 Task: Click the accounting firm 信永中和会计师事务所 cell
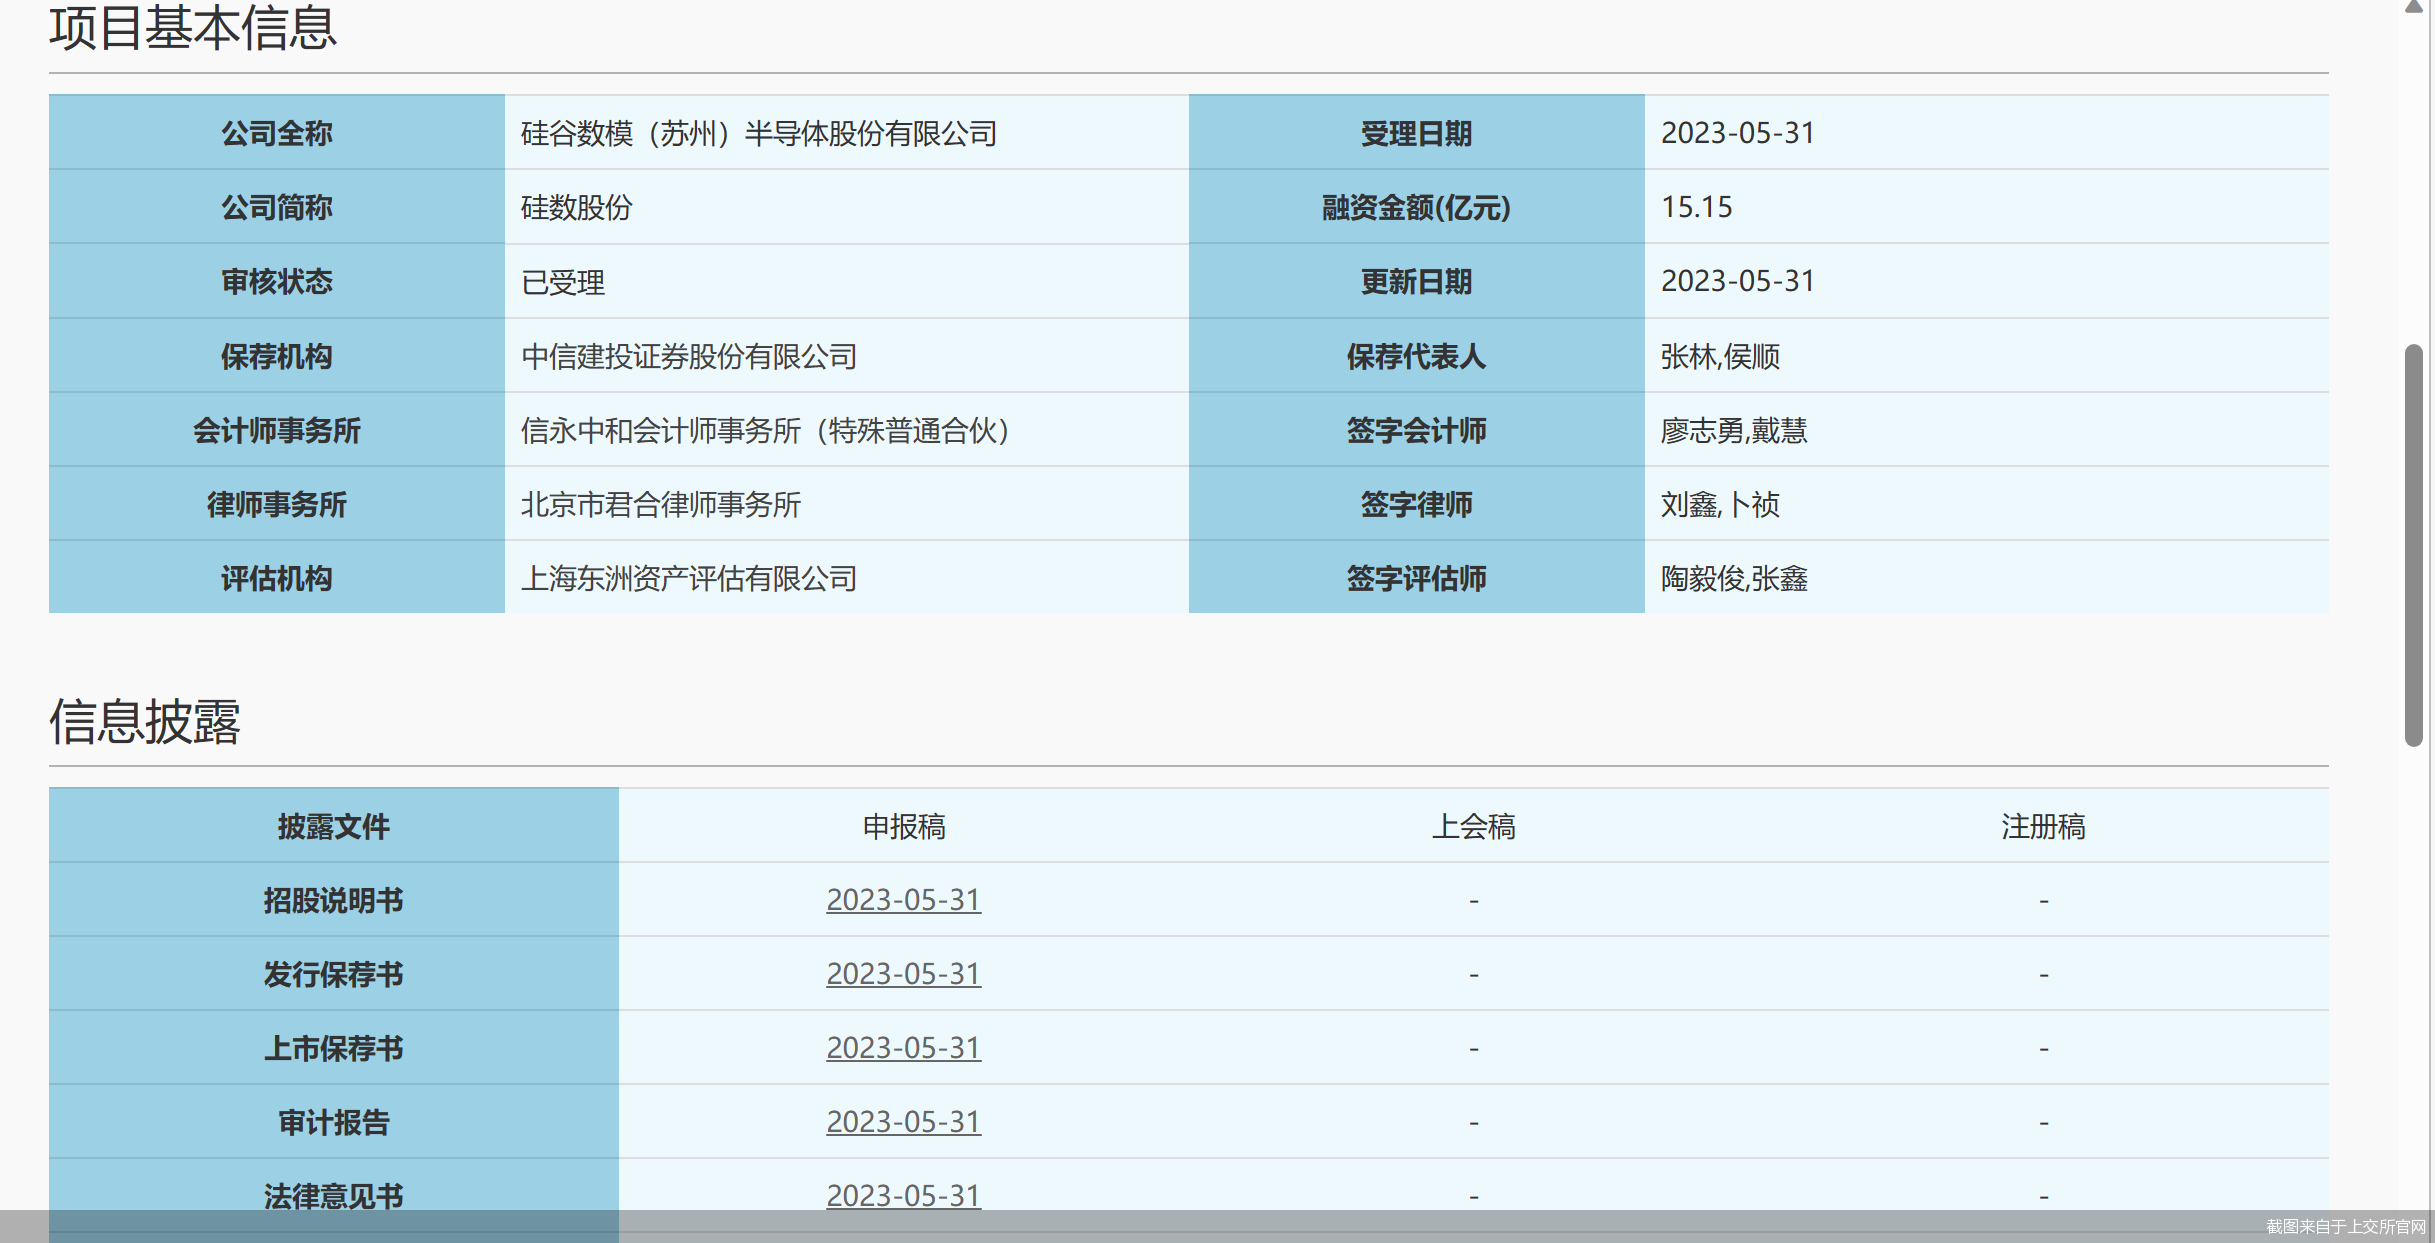click(765, 430)
